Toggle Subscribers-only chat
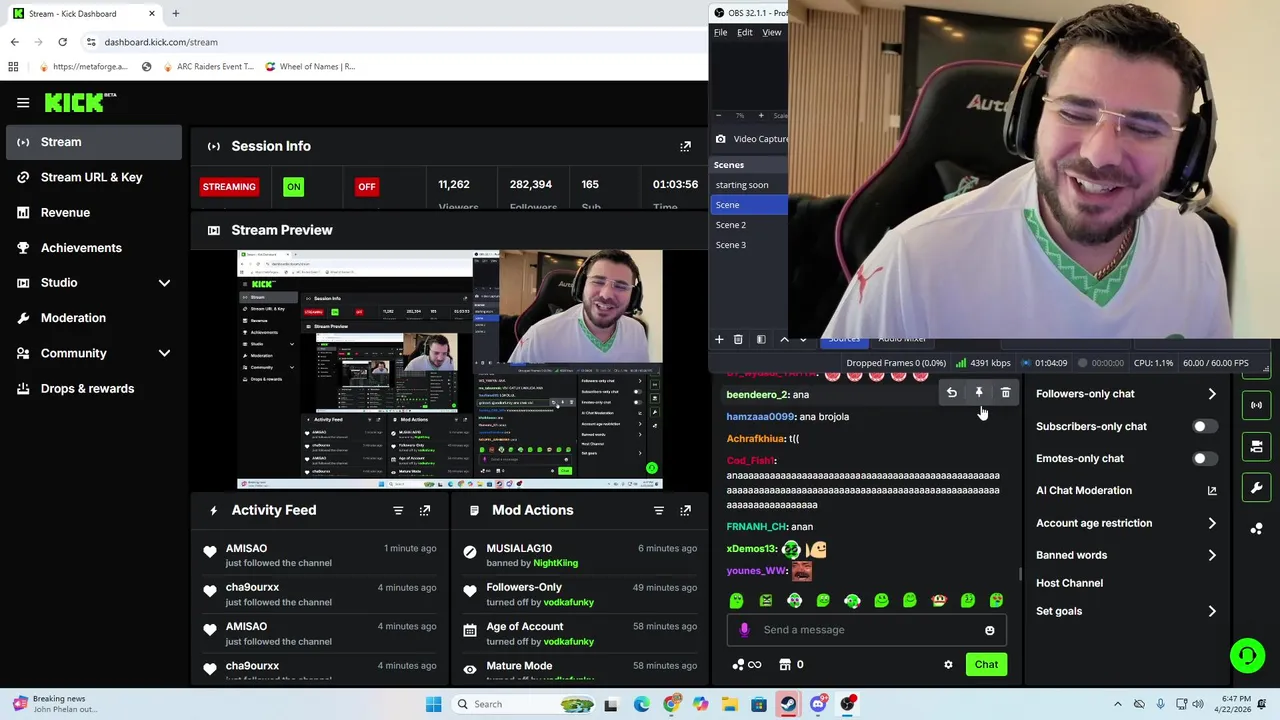1280x720 pixels. pyautogui.click(x=1205, y=426)
